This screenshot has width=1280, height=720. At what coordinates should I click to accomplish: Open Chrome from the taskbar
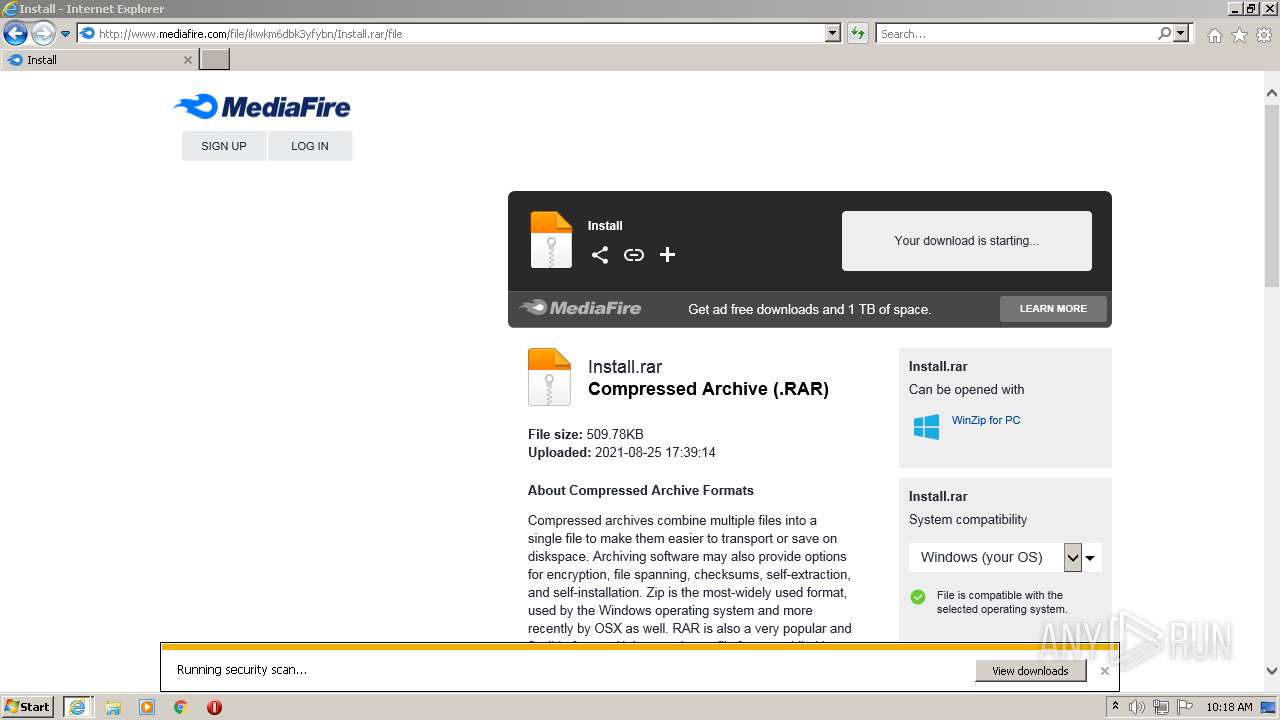[x=181, y=707]
